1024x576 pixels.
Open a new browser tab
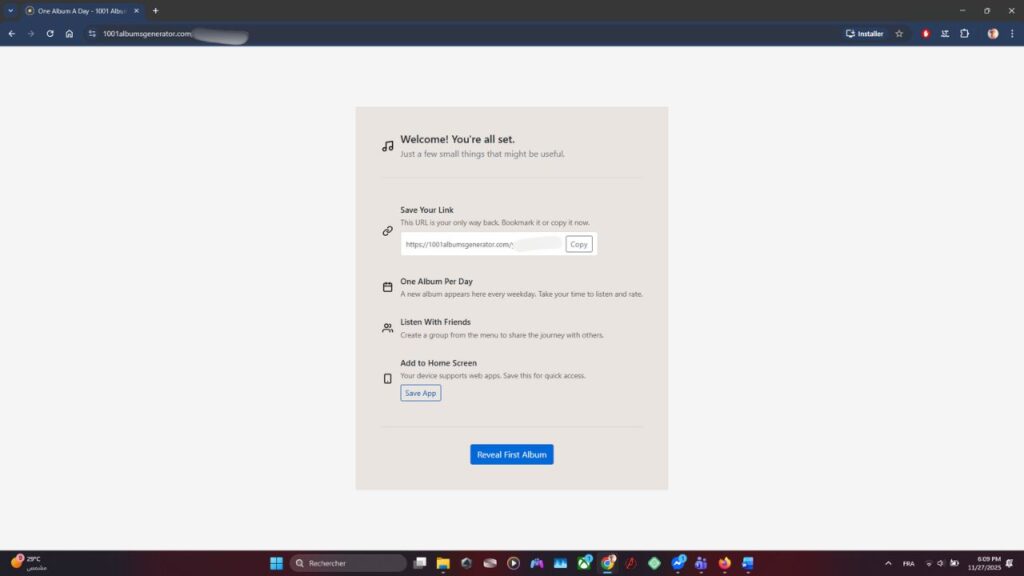155,10
